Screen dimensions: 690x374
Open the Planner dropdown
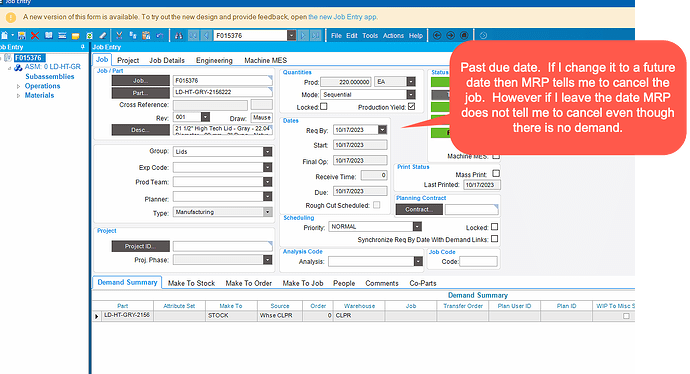click(x=268, y=197)
